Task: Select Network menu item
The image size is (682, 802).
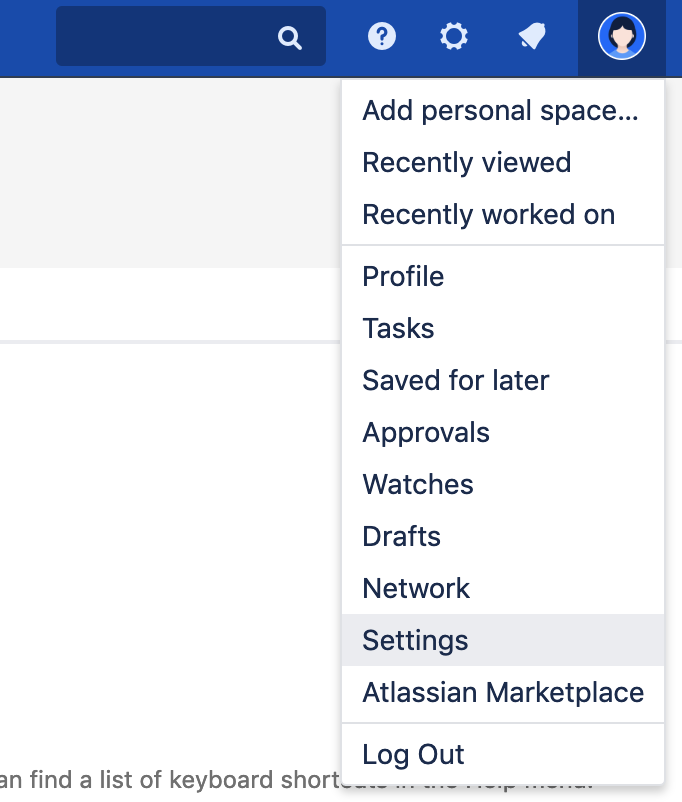Action: click(416, 589)
